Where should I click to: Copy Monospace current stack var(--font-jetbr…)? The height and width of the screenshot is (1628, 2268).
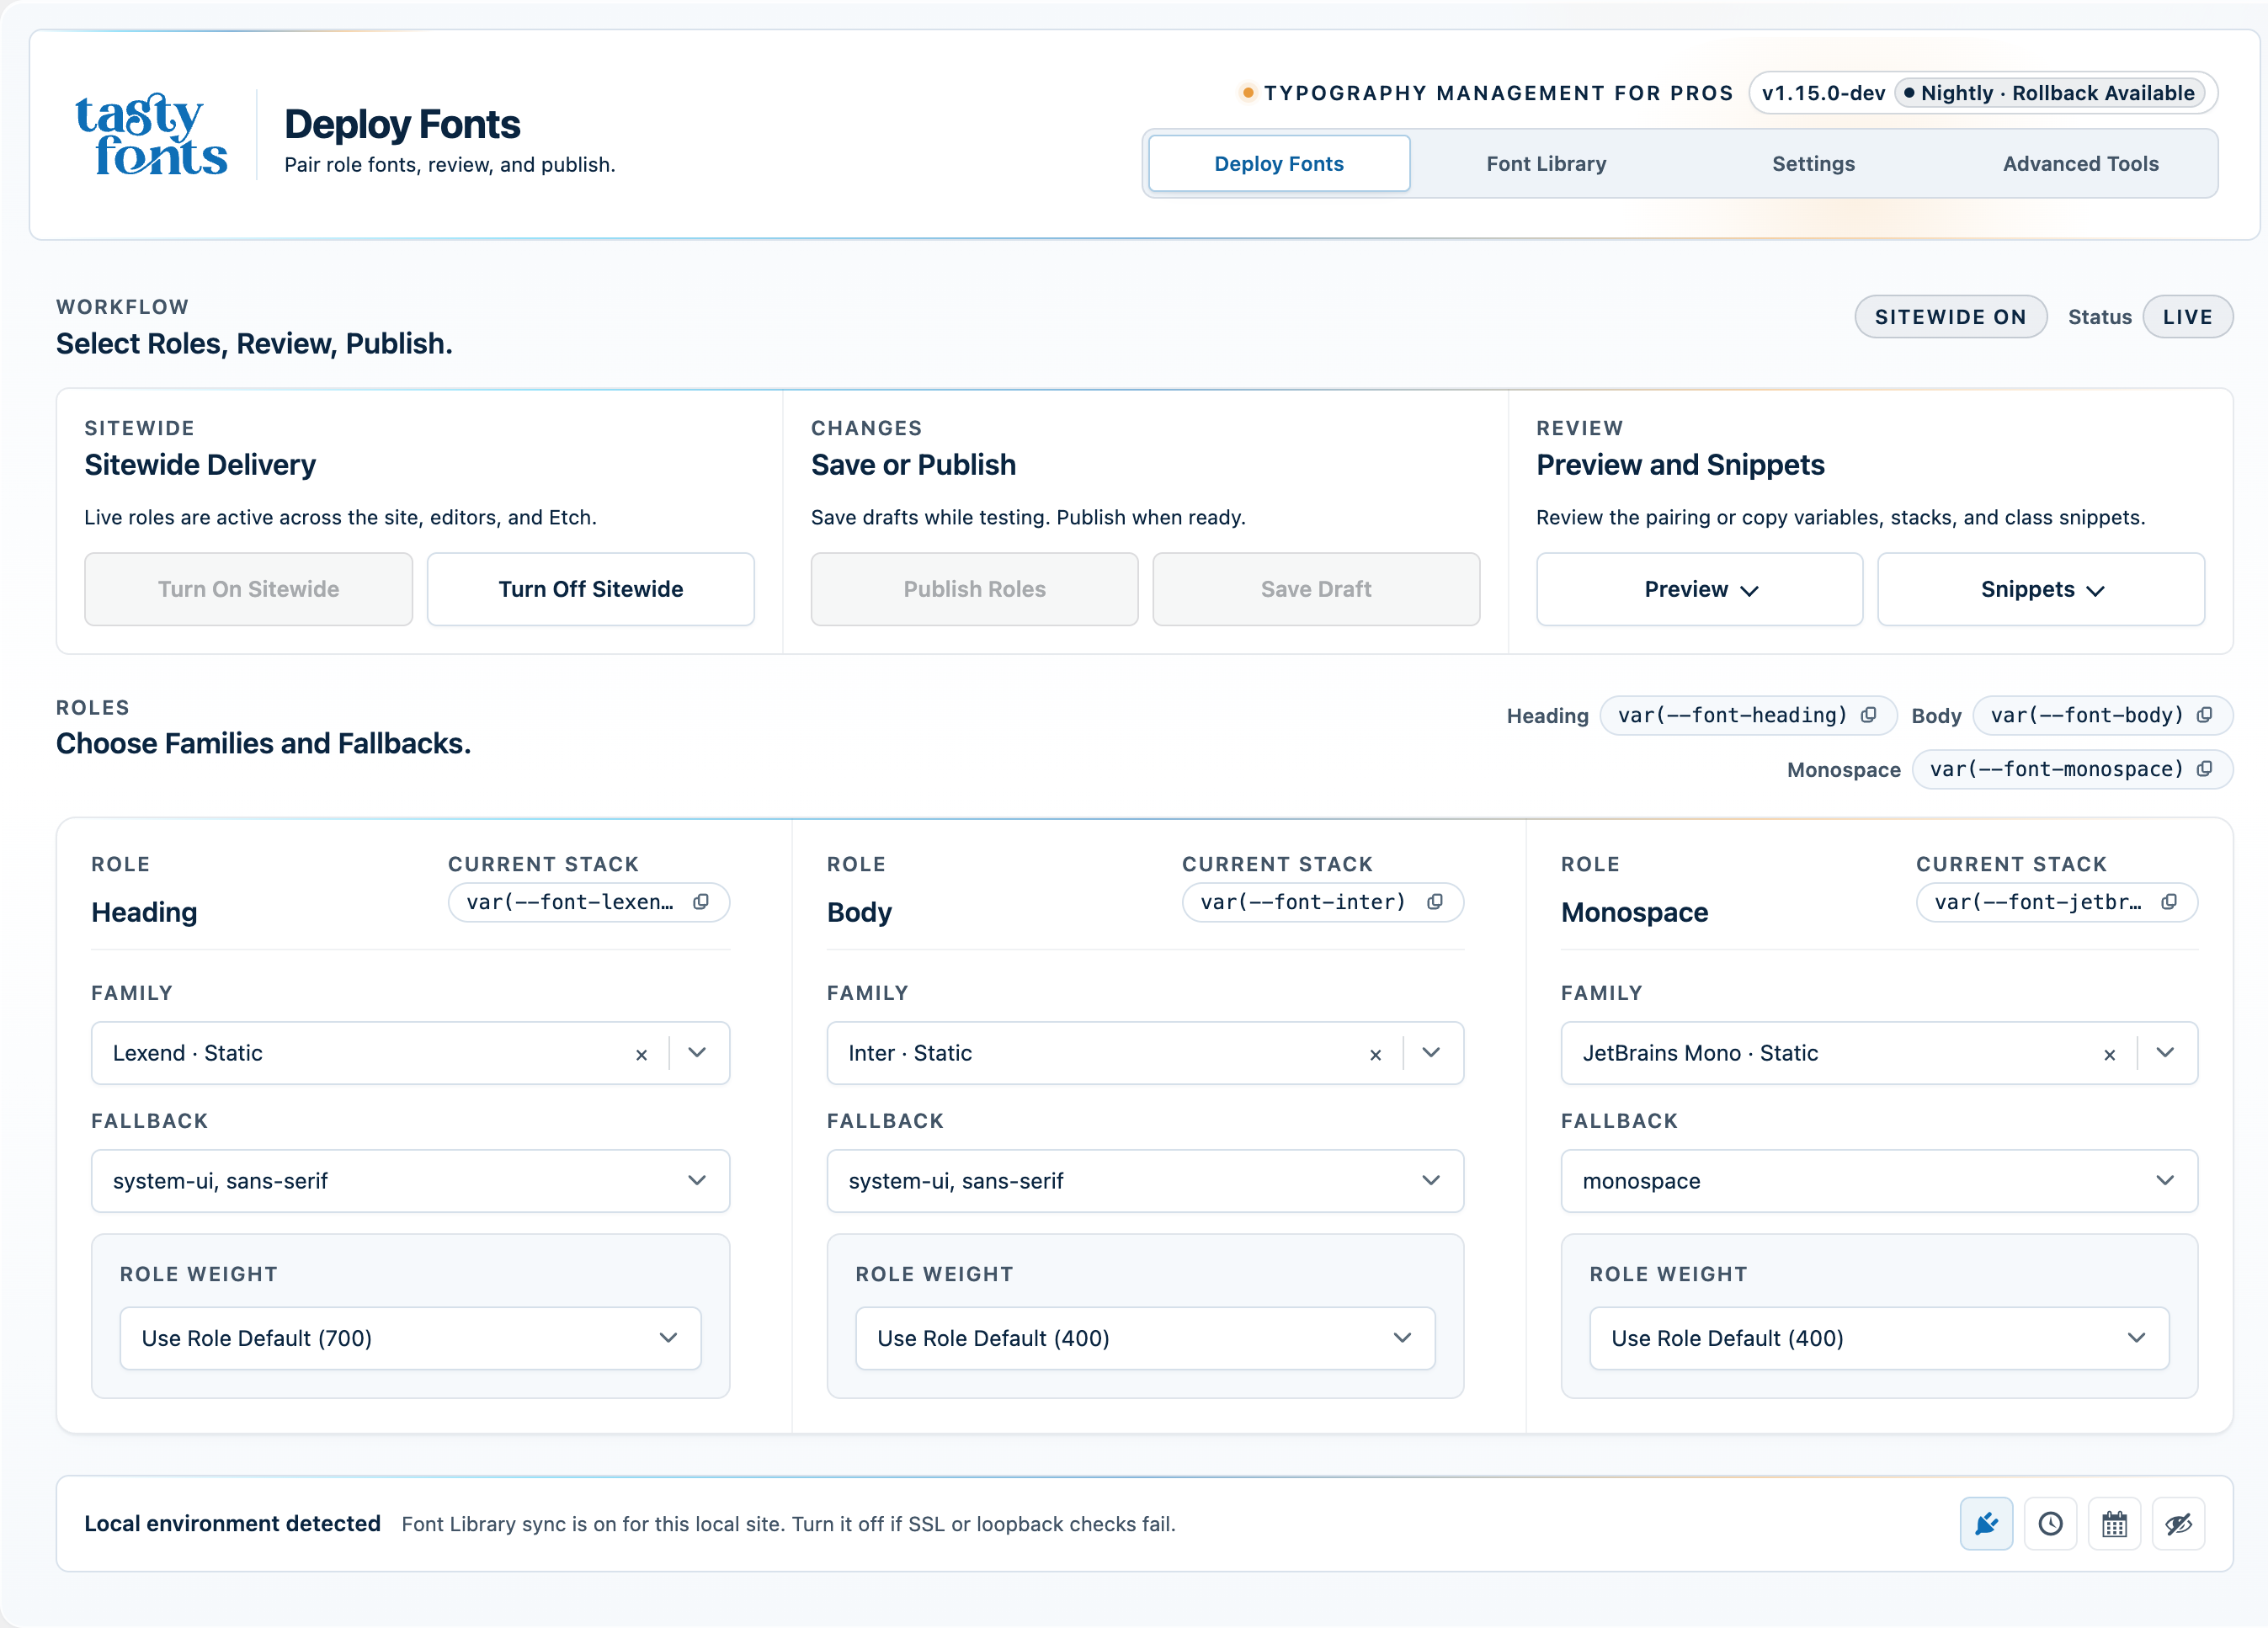point(2169,902)
